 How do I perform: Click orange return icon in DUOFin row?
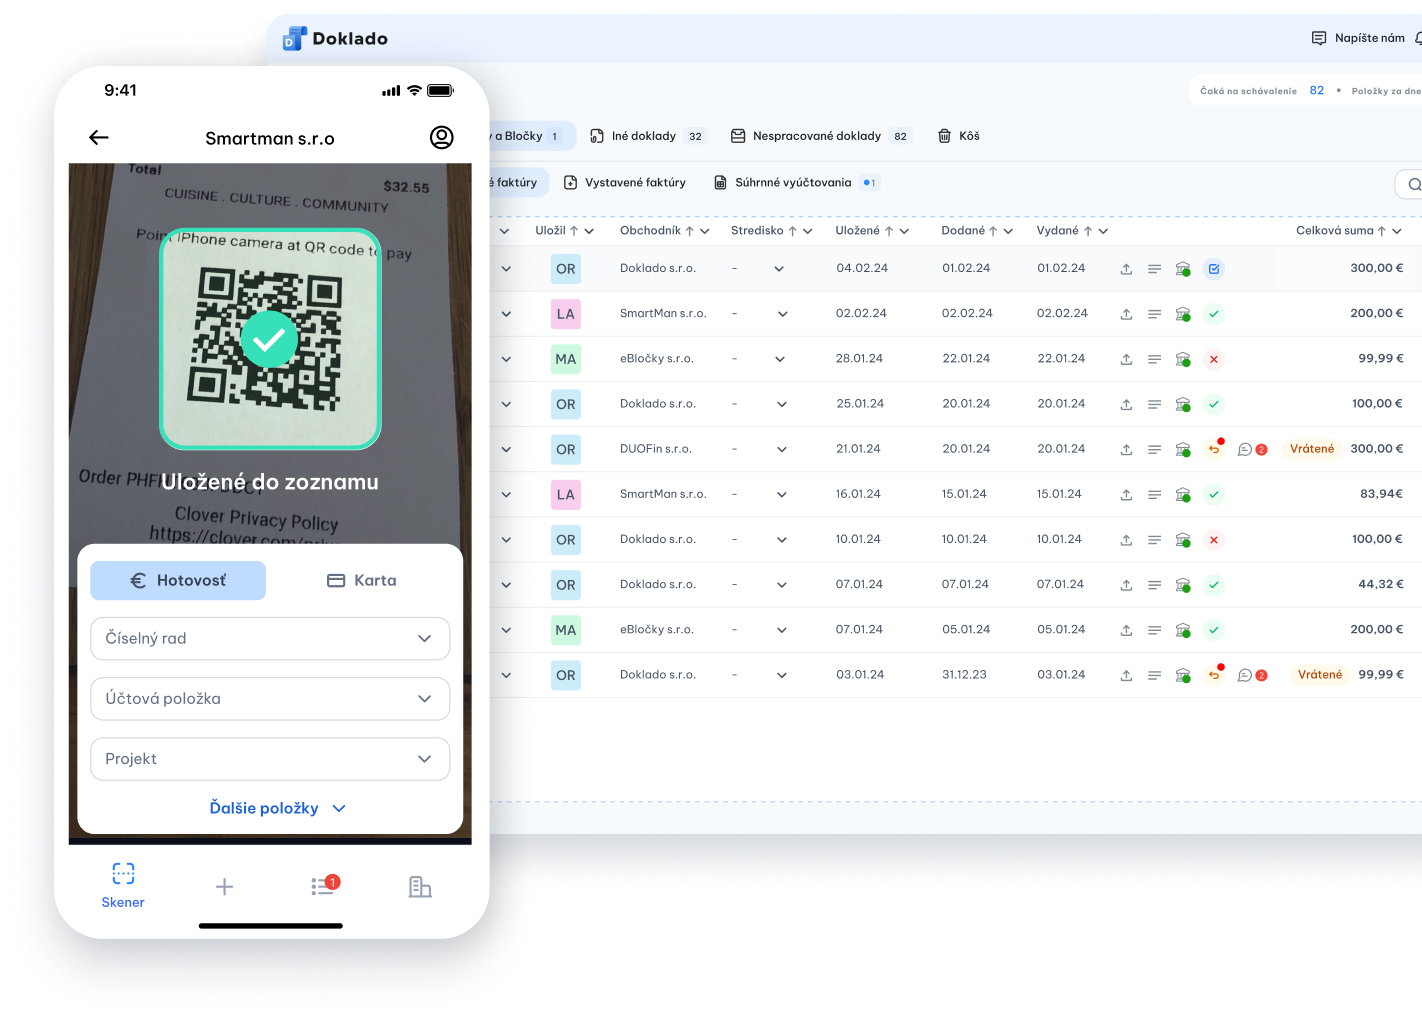(1214, 449)
